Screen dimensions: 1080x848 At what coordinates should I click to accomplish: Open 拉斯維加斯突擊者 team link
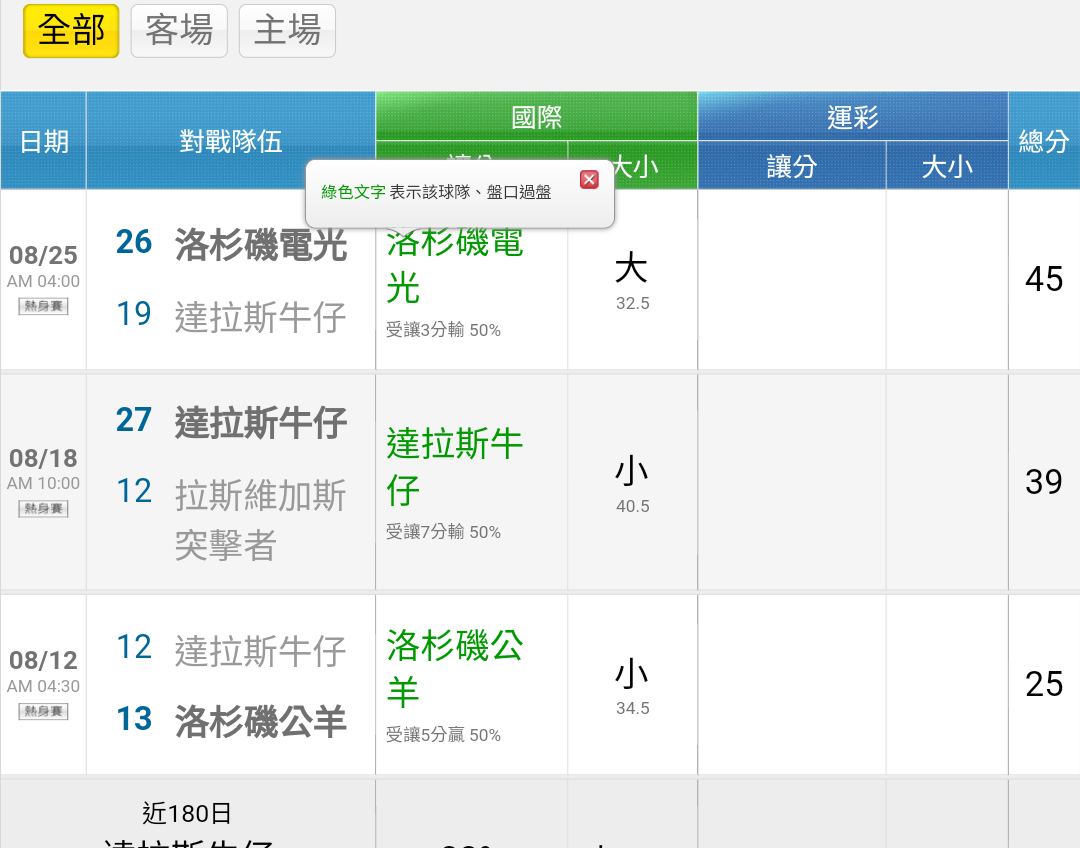click(x=260, y=520)
